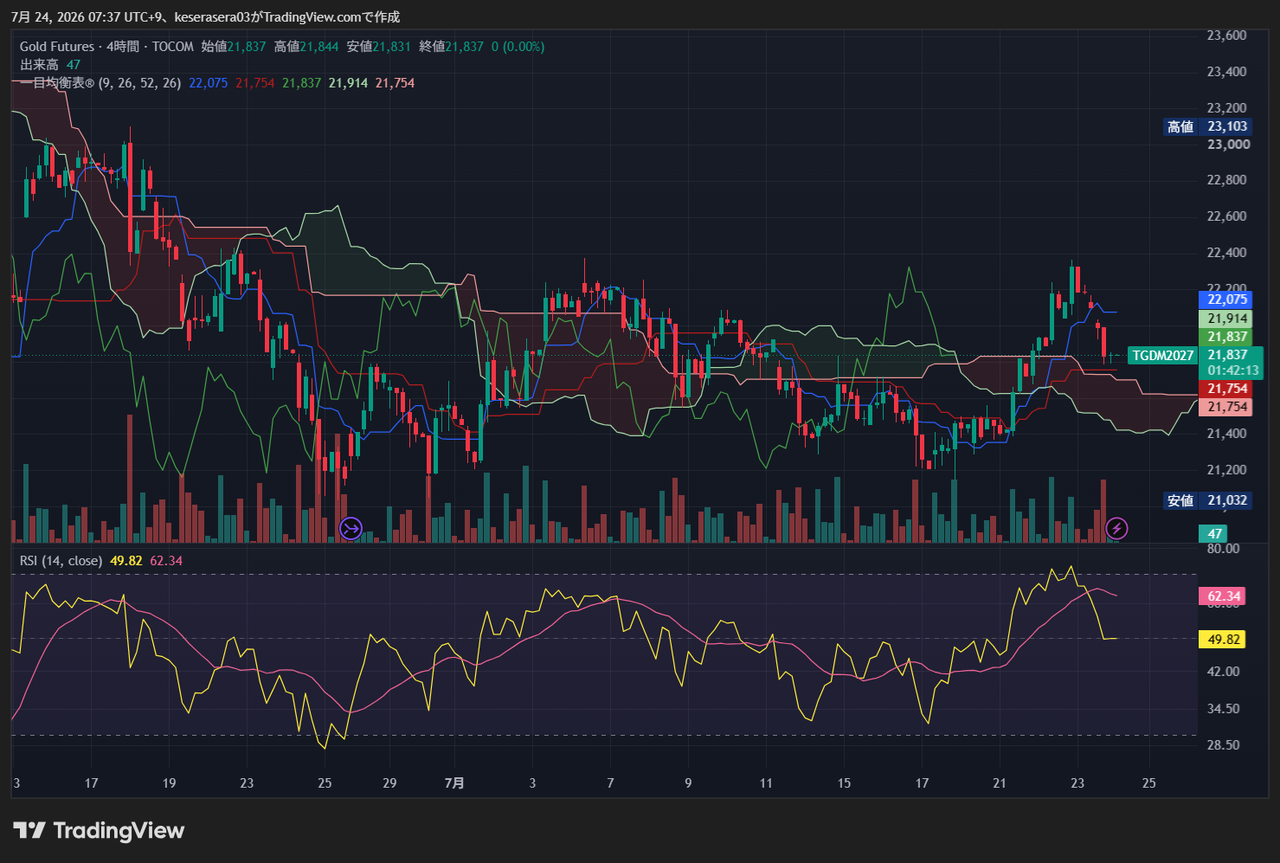The height and width of the screenshot is (863, 1280).
Task: Select the 高値 value 21,844 in legend
Action: tap(319, 47)
